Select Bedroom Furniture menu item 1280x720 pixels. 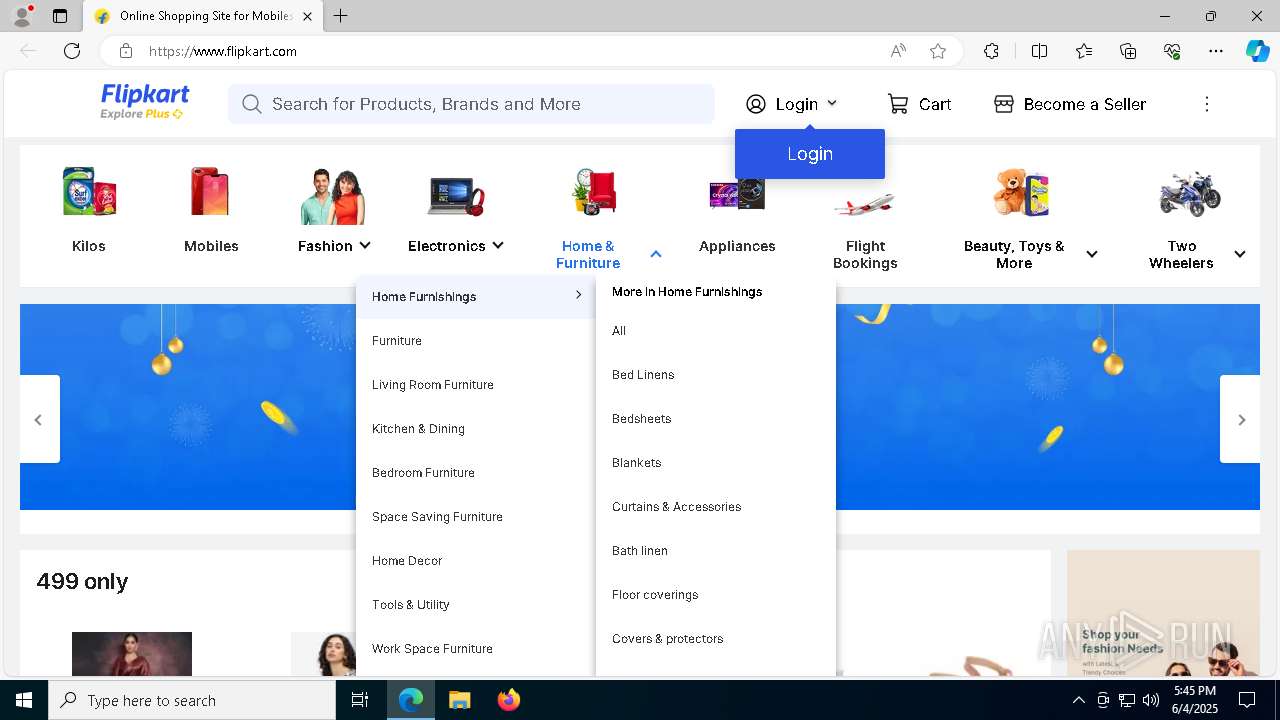point(423,473)
